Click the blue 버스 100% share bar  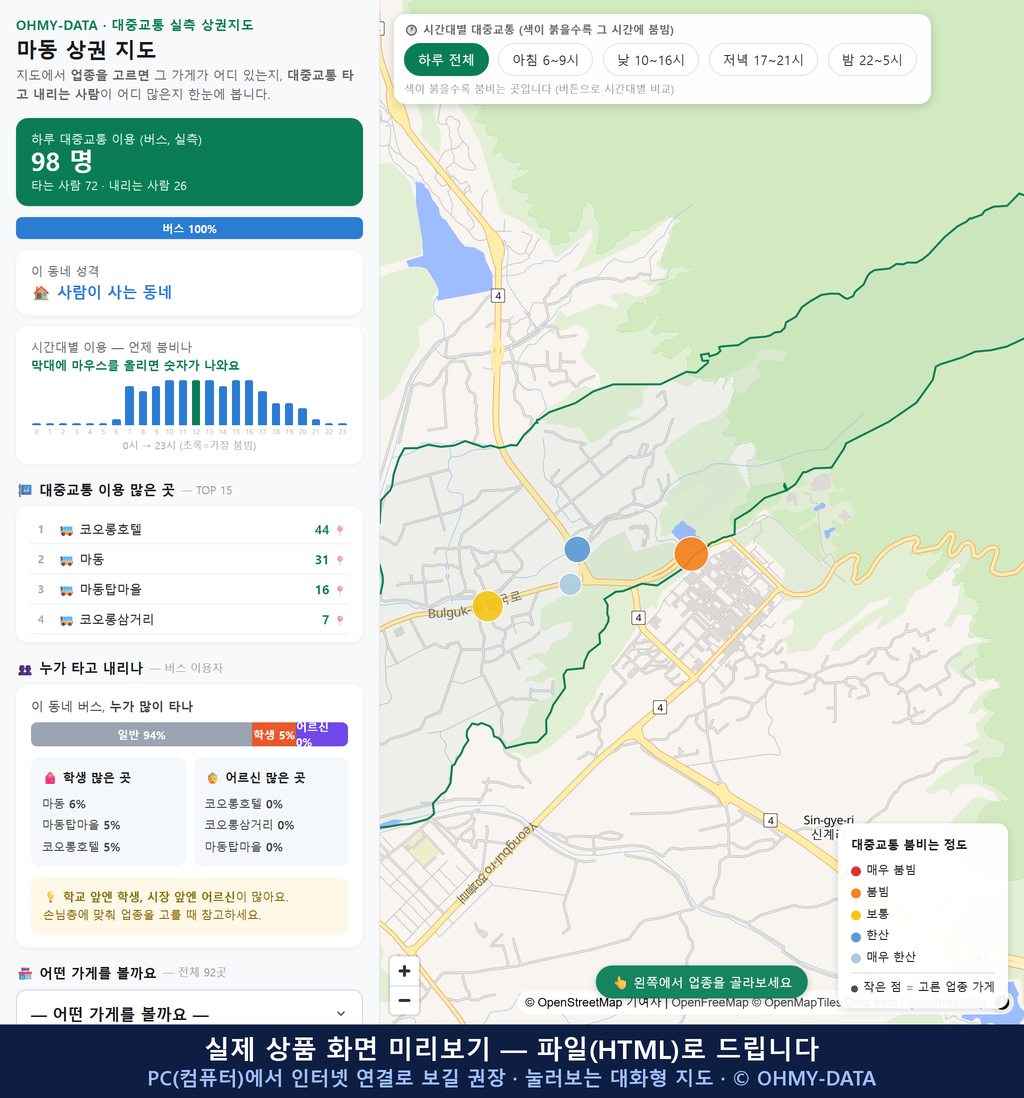pos(189,228)
